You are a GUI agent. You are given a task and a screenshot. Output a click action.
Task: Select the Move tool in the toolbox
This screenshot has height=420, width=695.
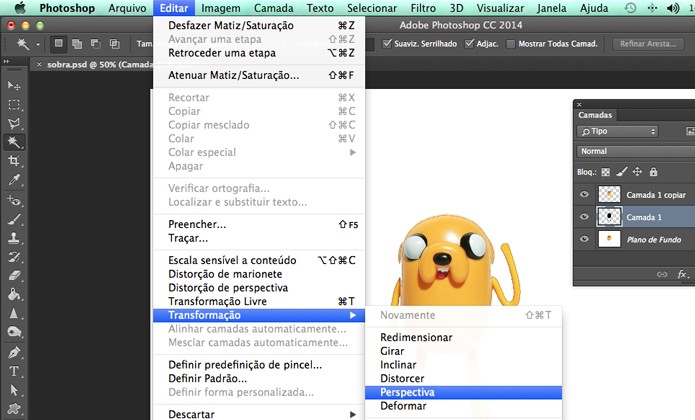click(x=14, y=86)
